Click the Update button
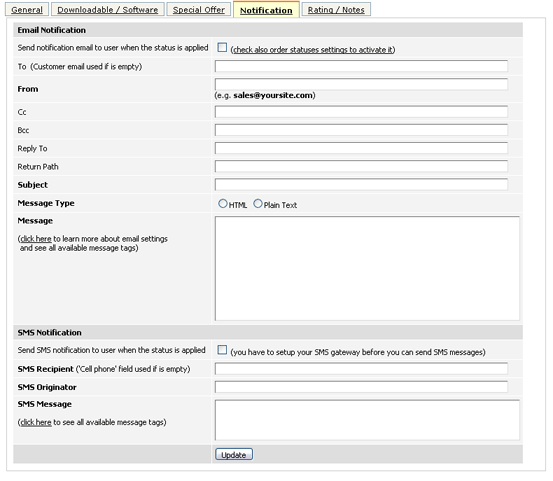553x481 pixels. pos(234,455)
